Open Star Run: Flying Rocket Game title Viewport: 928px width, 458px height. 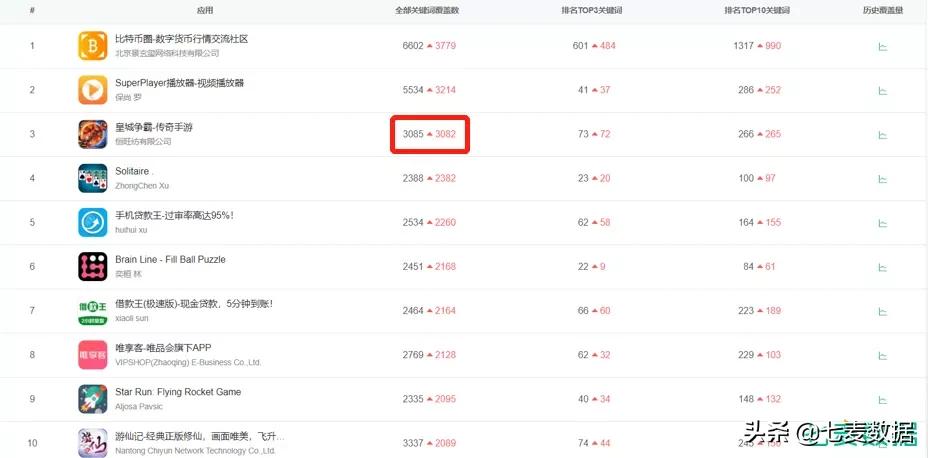(178, 392)
